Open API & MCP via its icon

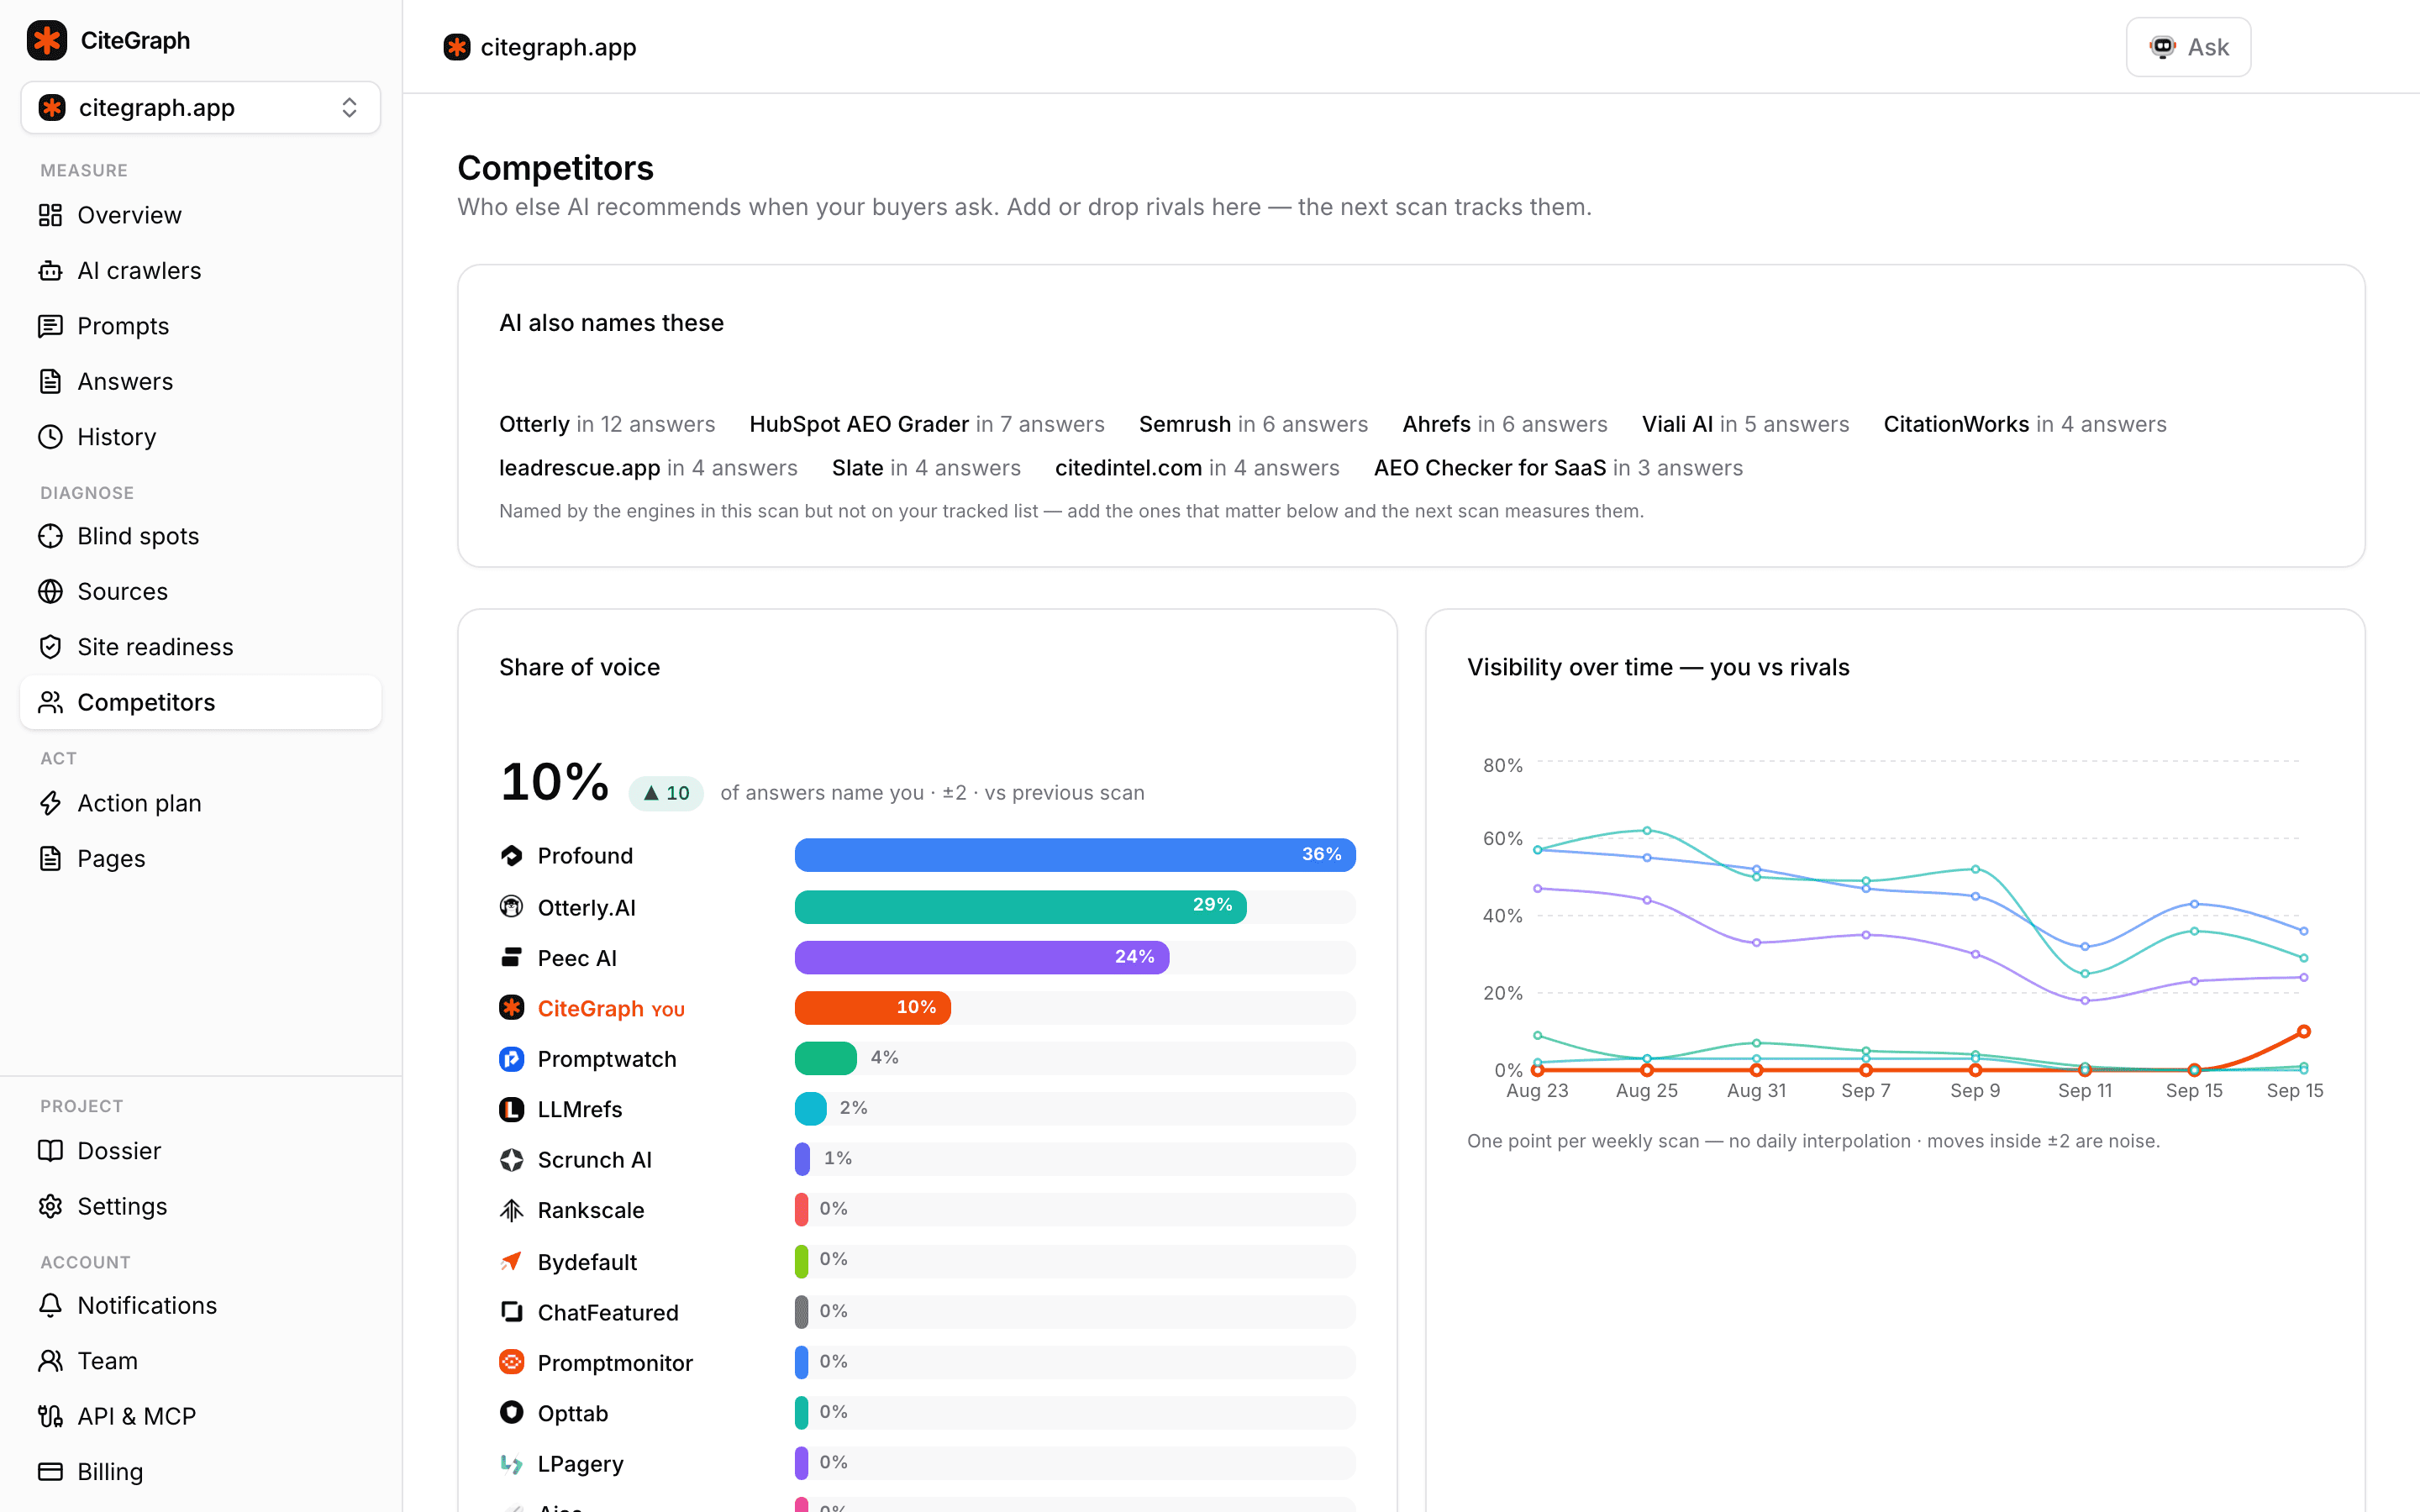[50, 1416]
